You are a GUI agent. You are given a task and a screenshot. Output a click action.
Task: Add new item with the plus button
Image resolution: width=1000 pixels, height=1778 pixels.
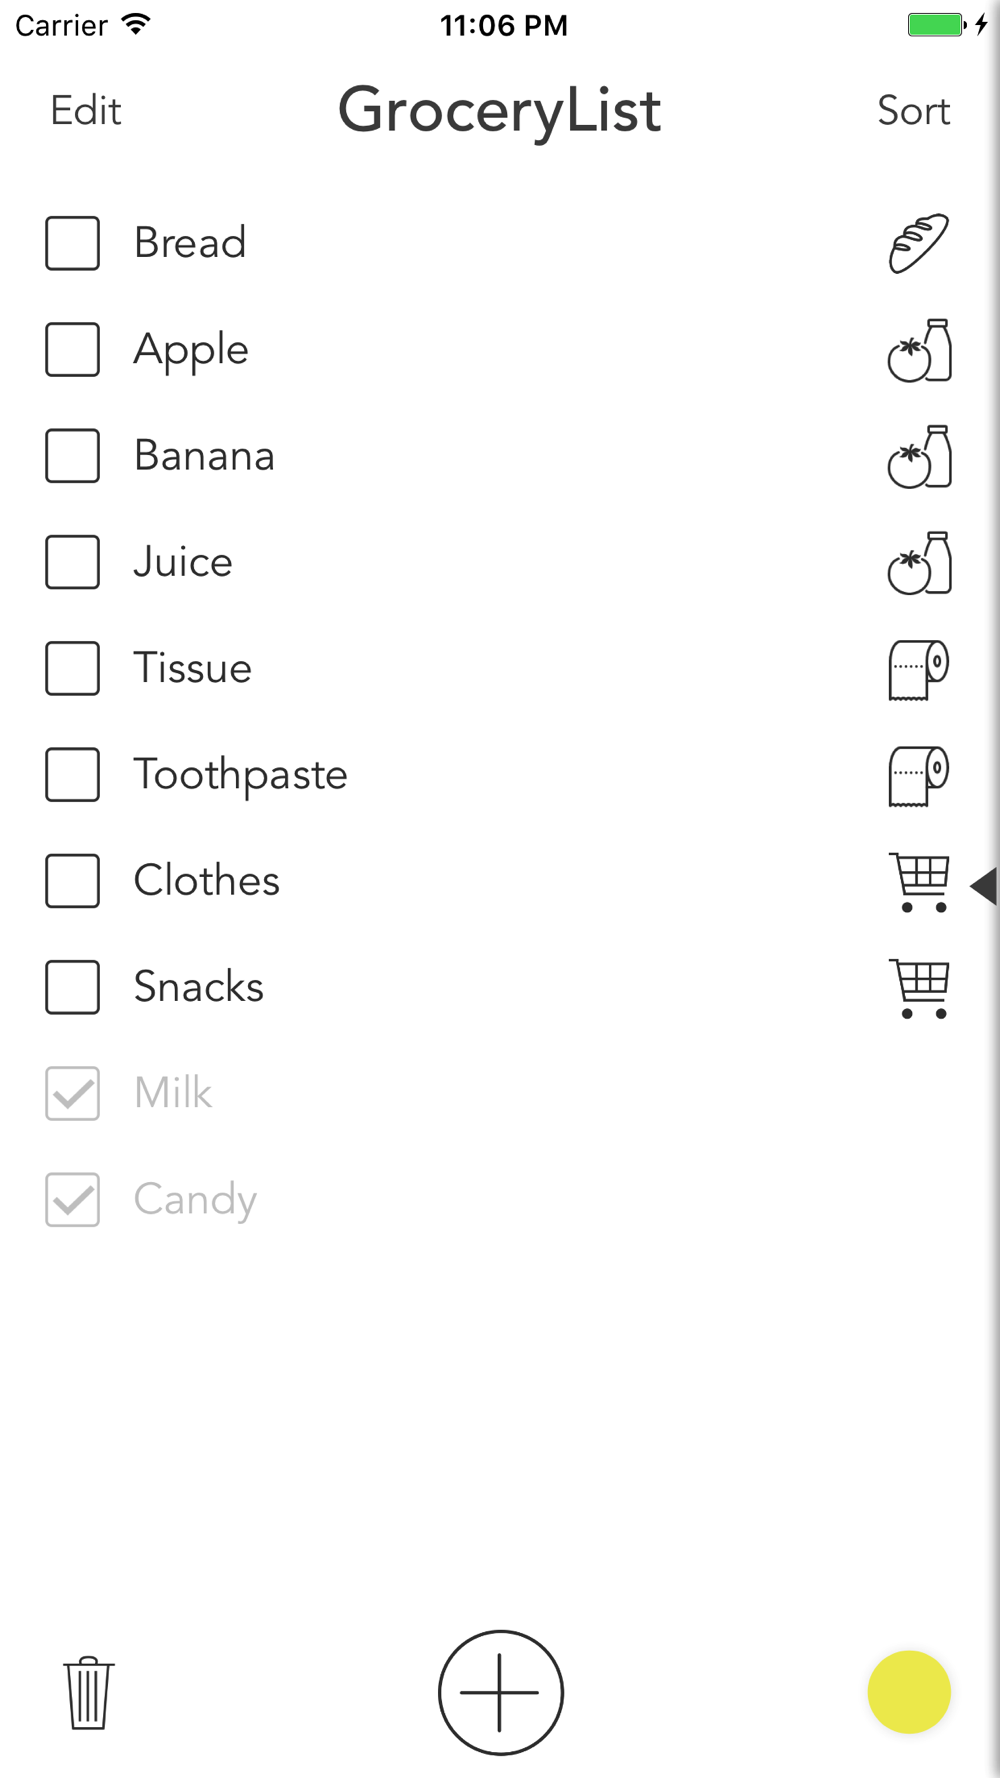click(501, 1692)
